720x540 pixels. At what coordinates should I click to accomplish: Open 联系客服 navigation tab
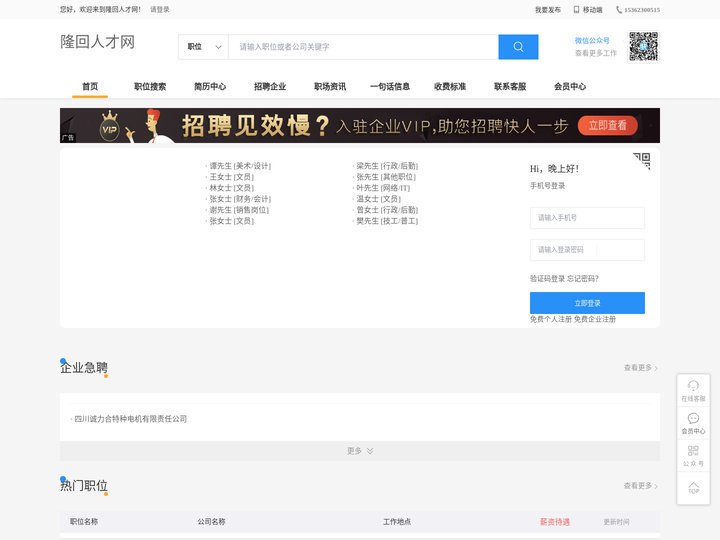point(510,86)
